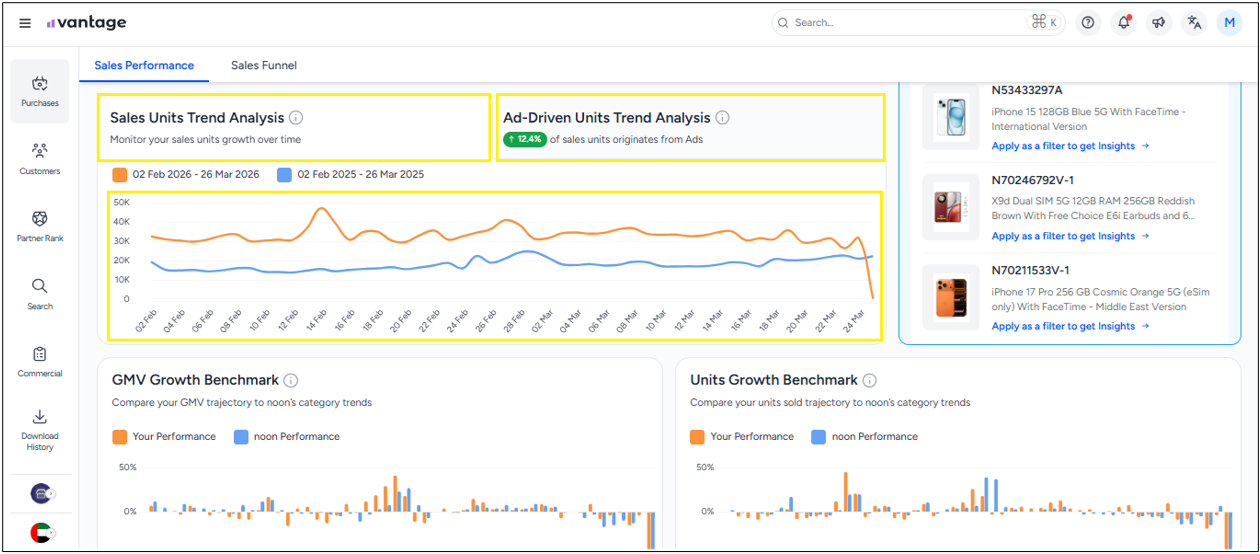Switch to the Sales Funnel tab
Image resolution: width=1260 pixels, height=554 pixels.
click(x=264, y=66)
